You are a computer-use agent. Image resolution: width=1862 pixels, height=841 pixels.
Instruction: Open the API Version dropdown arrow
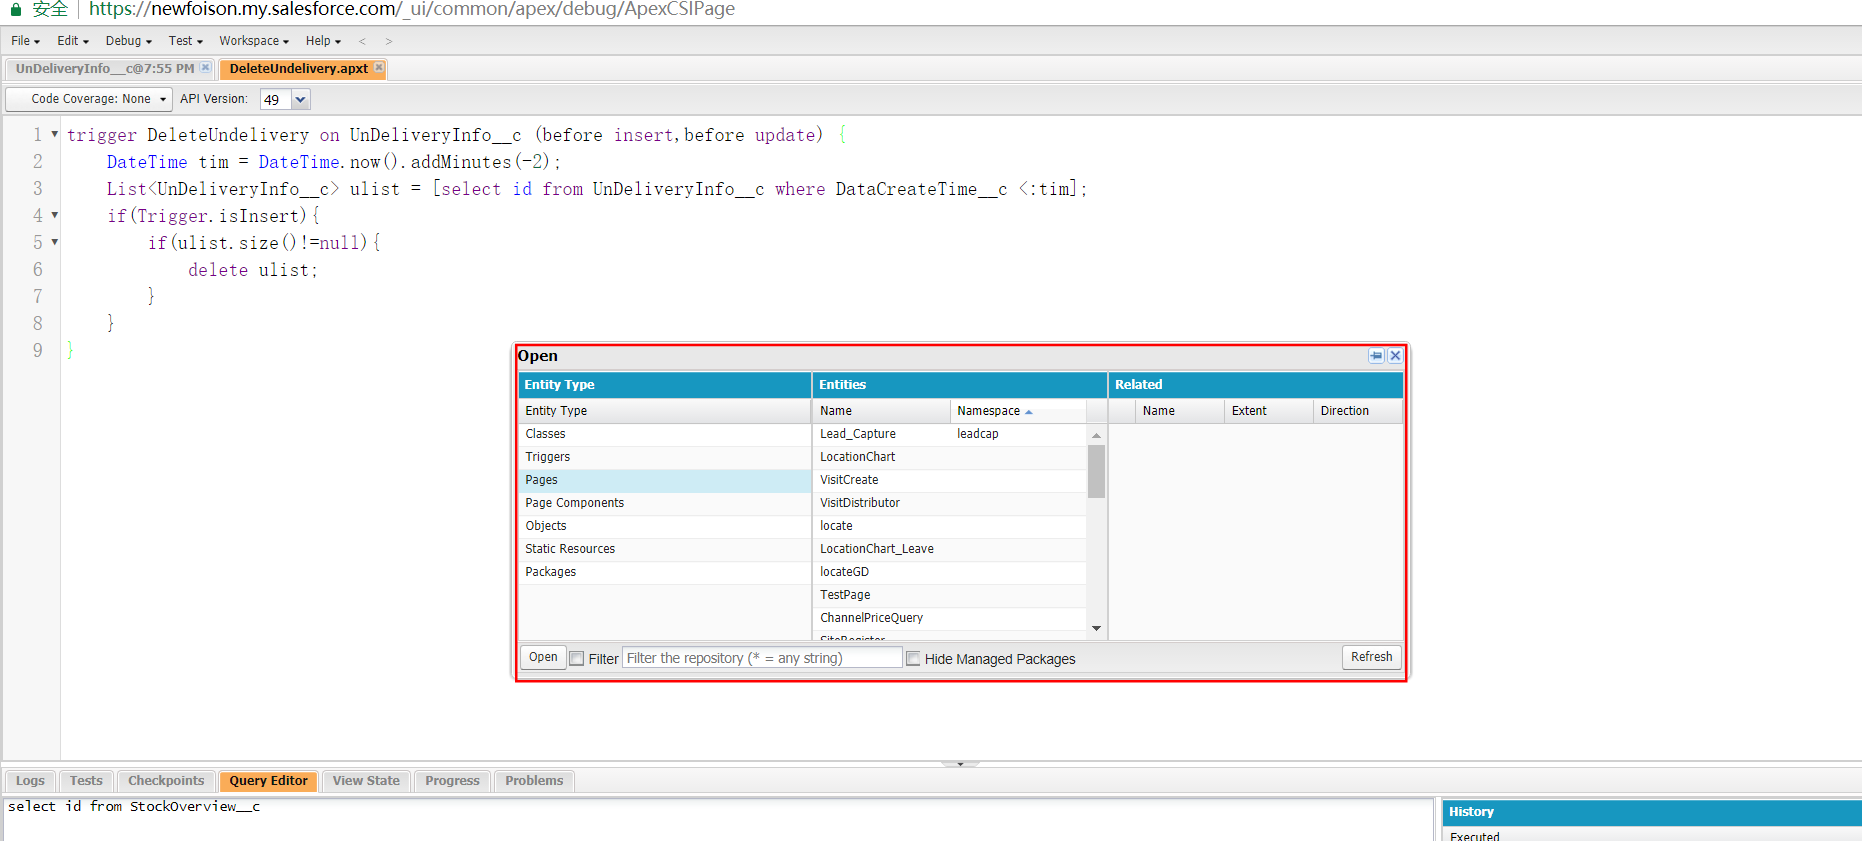(x=300, y=99)
